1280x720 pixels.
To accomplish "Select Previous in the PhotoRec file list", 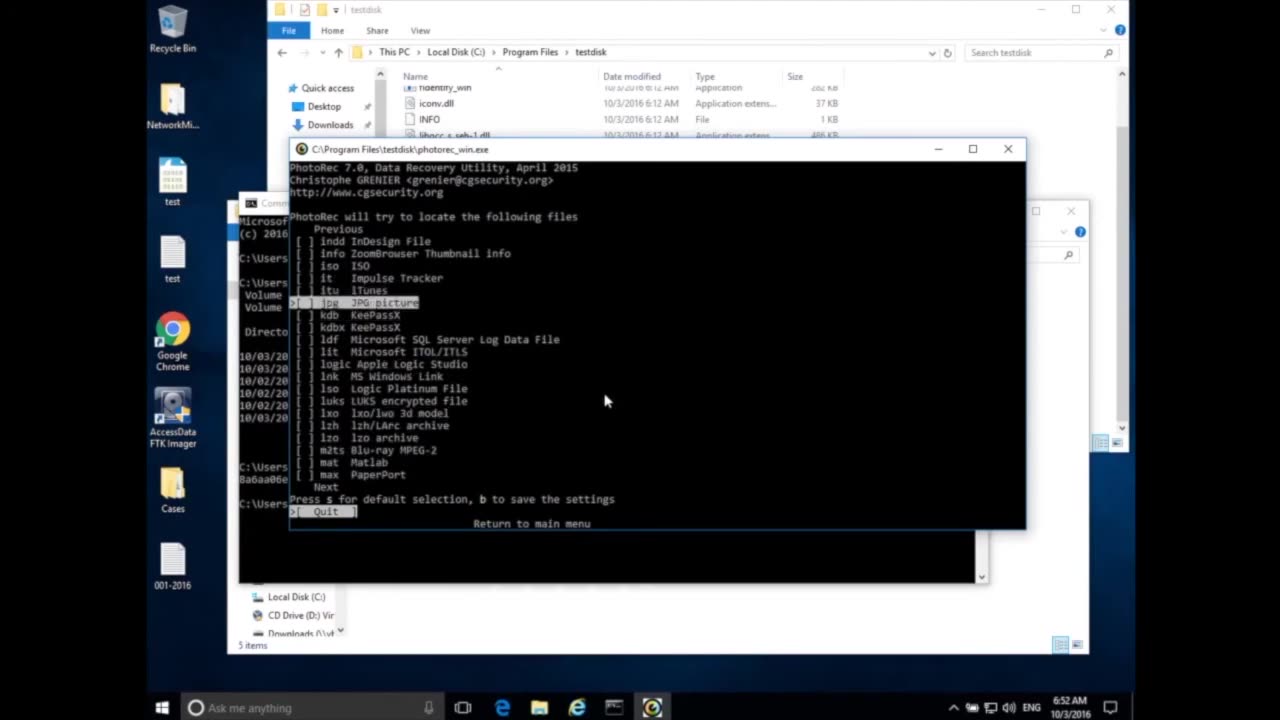I will coord(338,229).
